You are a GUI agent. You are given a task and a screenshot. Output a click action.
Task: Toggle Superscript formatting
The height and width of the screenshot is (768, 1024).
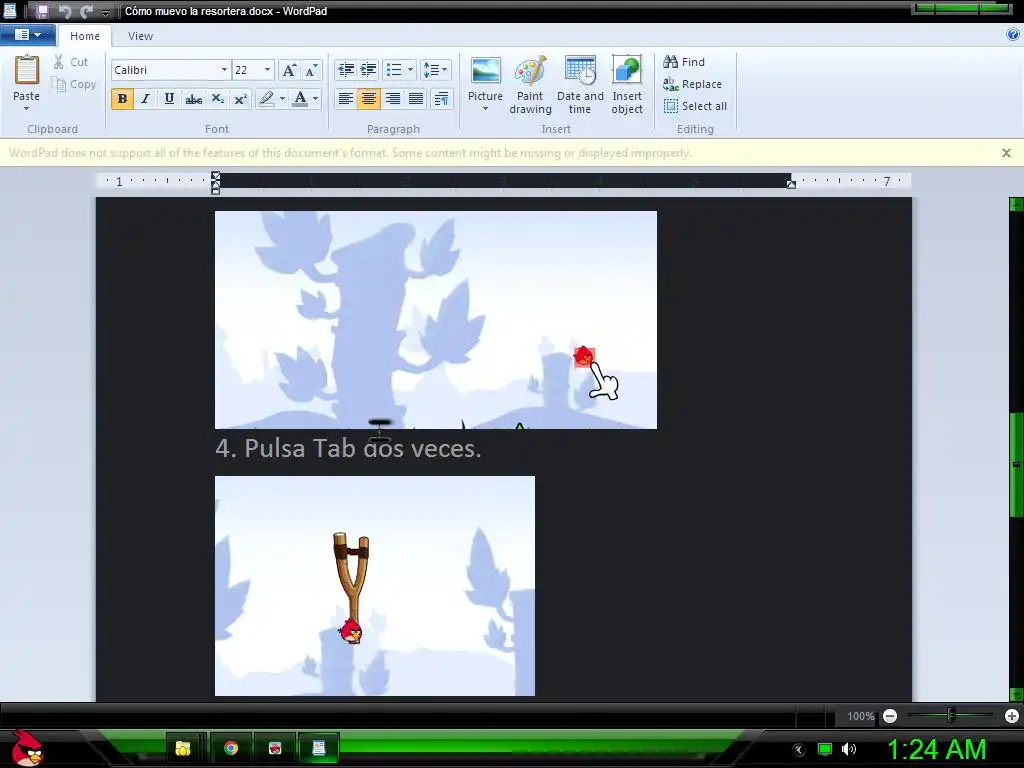click(x=240, y=99)
